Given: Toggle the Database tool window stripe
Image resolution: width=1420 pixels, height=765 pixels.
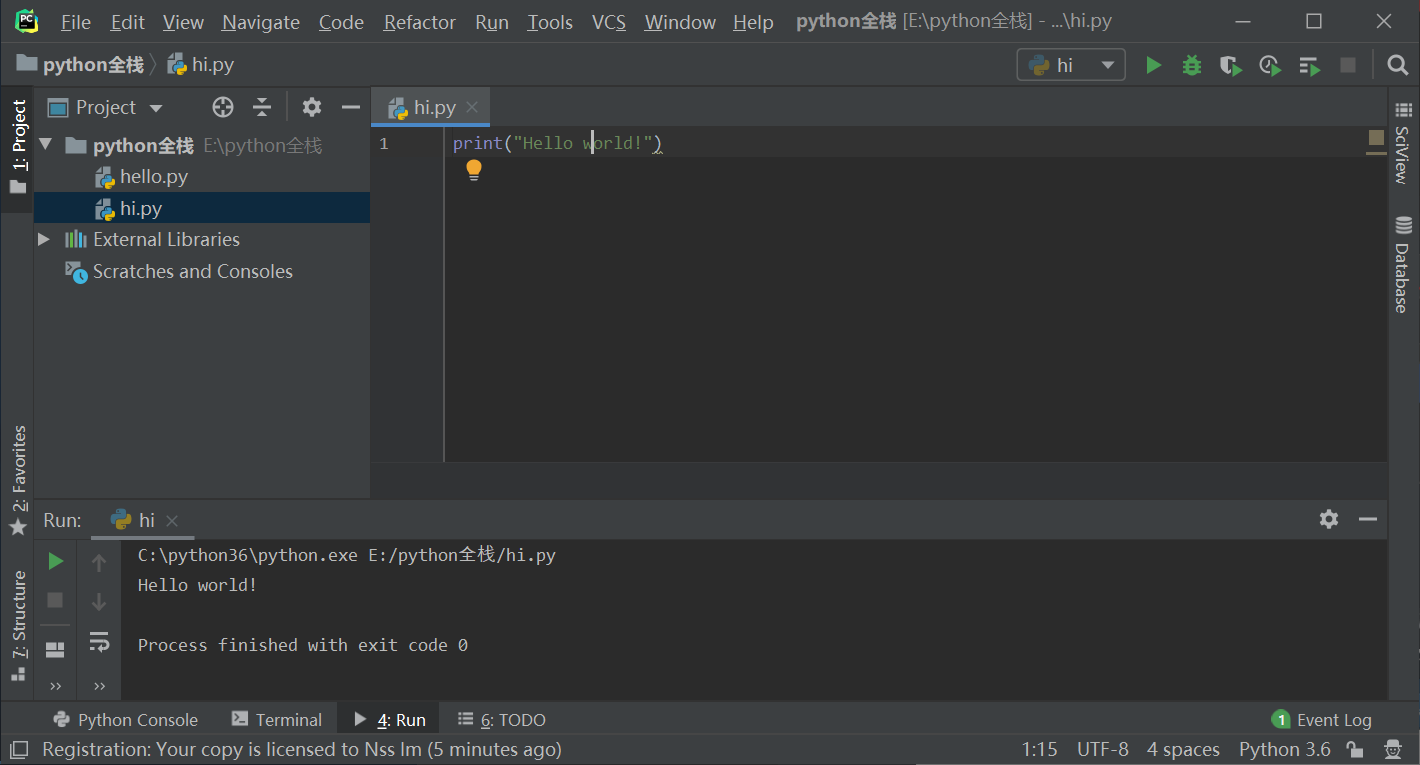Looking at the screenshot, I should (x=1403, y=264).
